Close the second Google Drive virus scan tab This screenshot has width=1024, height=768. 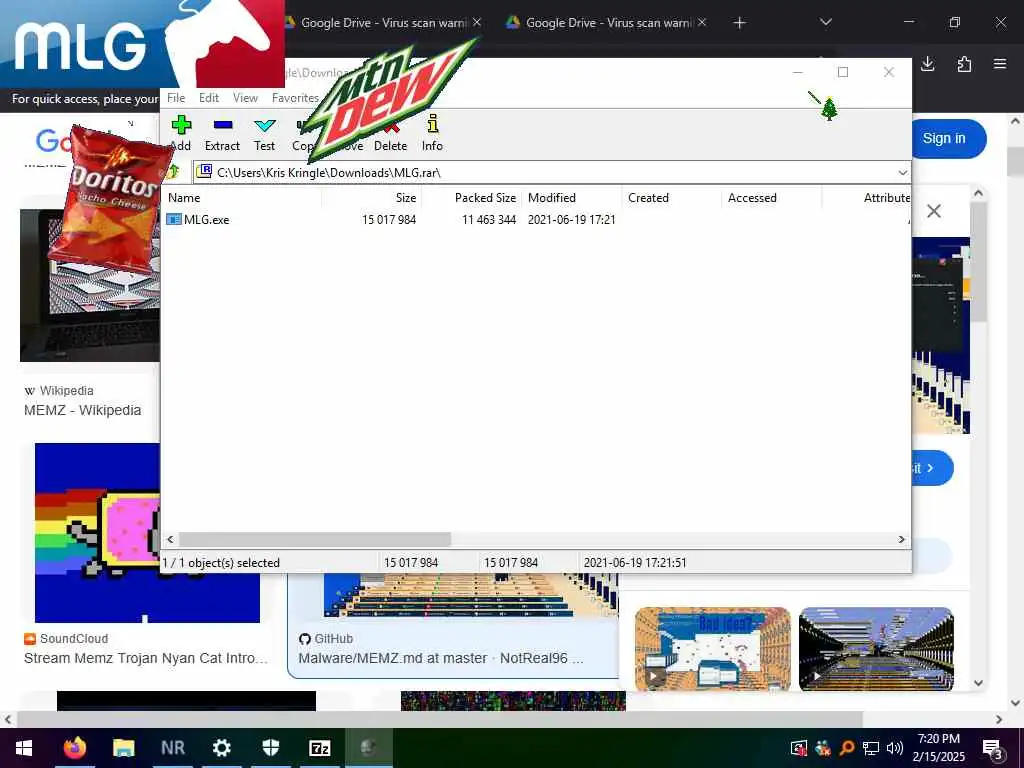pos(702,22)
